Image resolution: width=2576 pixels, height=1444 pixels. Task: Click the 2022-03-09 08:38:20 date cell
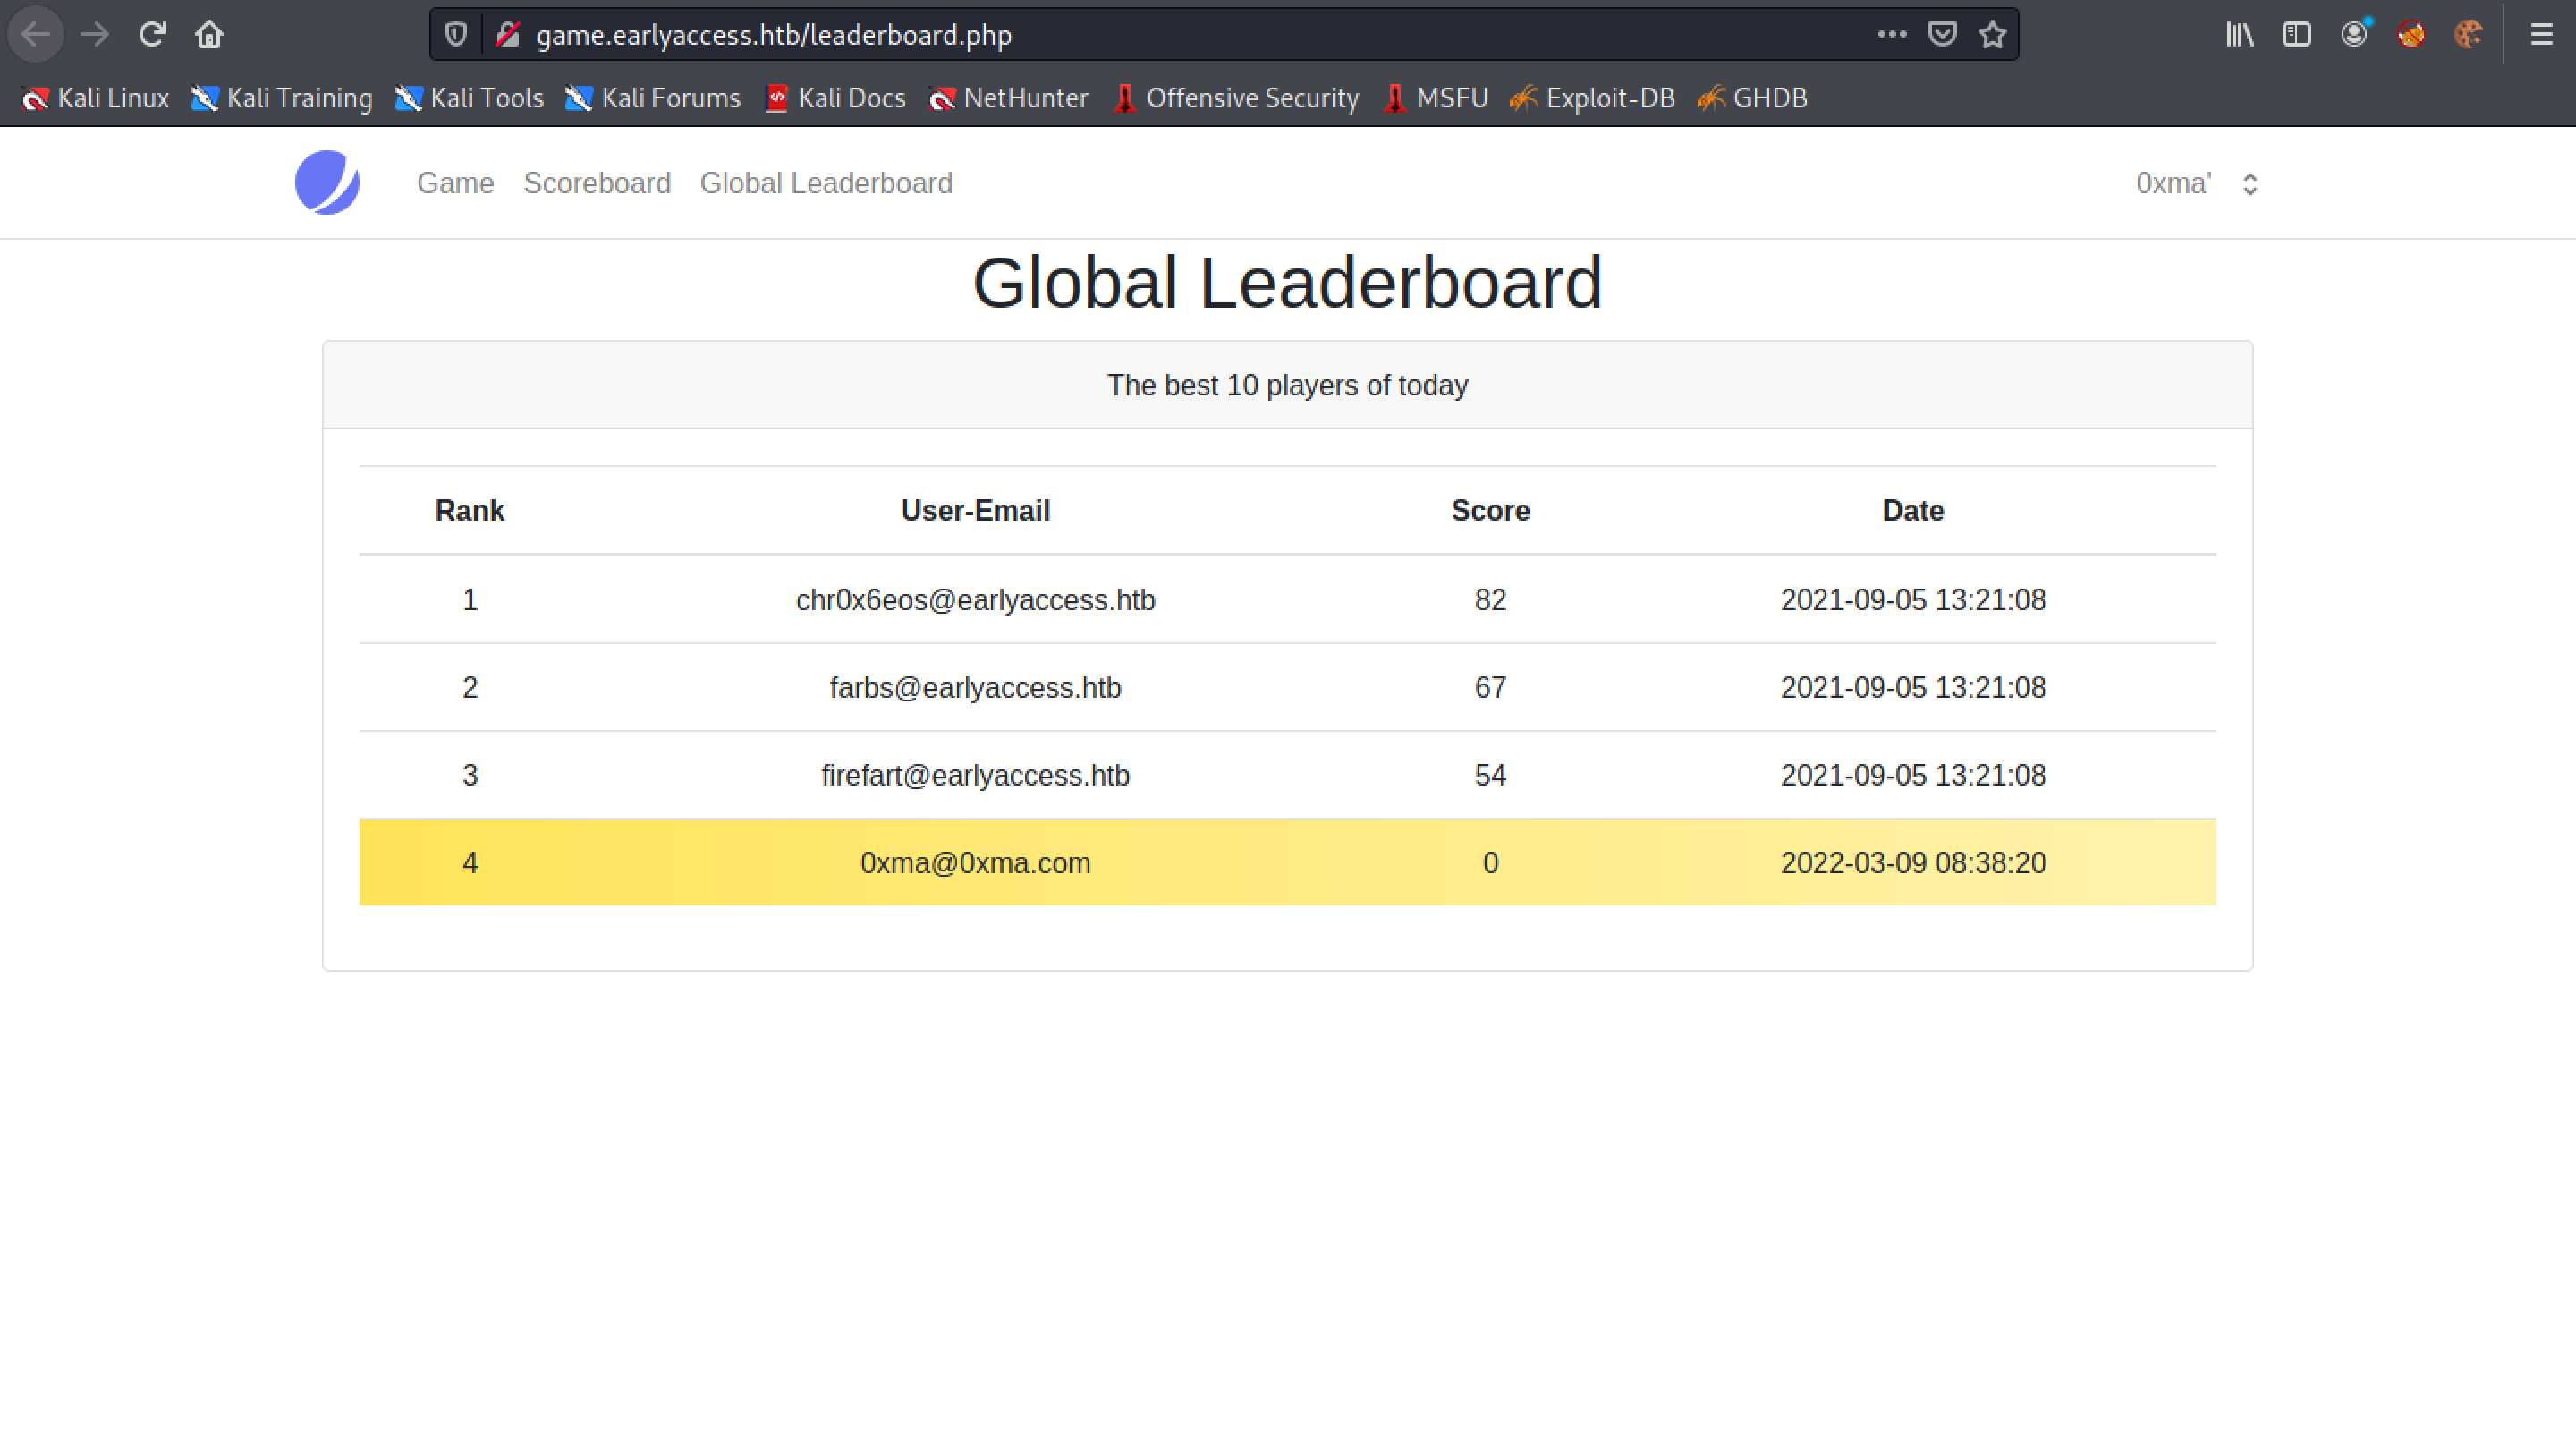pos(1913,863)
